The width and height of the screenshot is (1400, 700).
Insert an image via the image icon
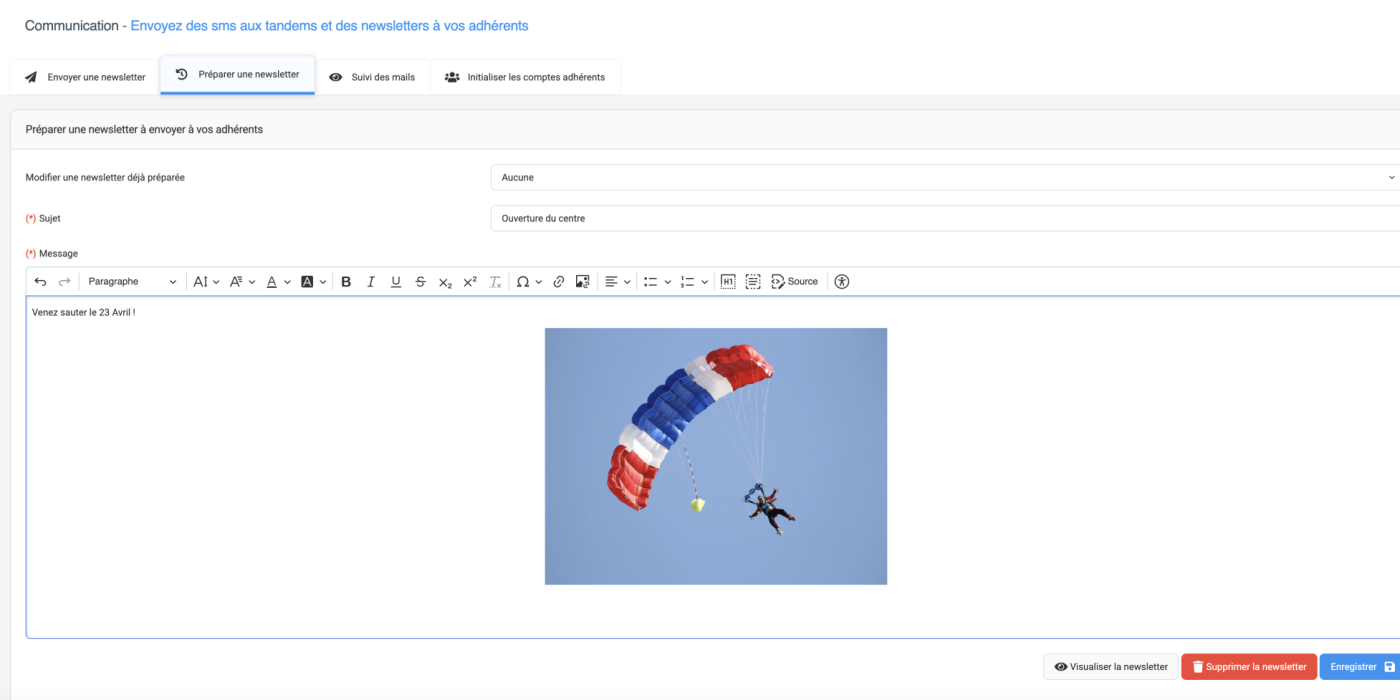point(583,282)
